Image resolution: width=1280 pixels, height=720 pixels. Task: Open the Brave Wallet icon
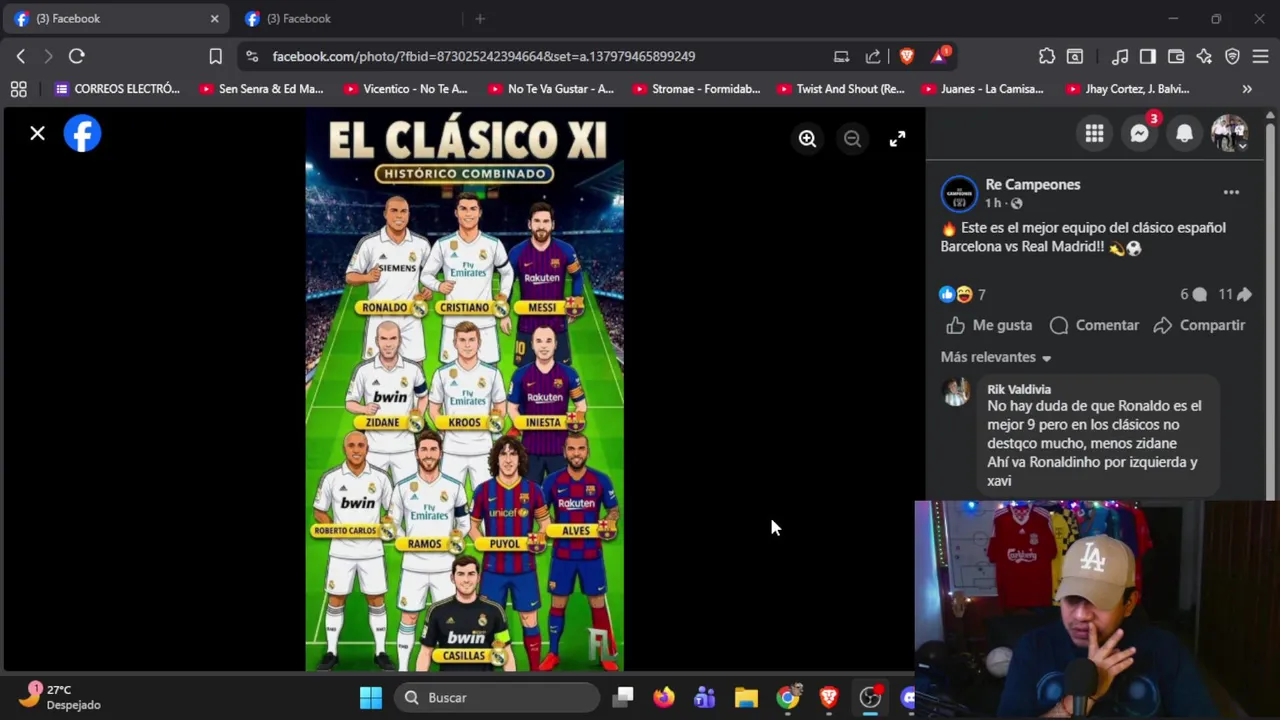1176,56
